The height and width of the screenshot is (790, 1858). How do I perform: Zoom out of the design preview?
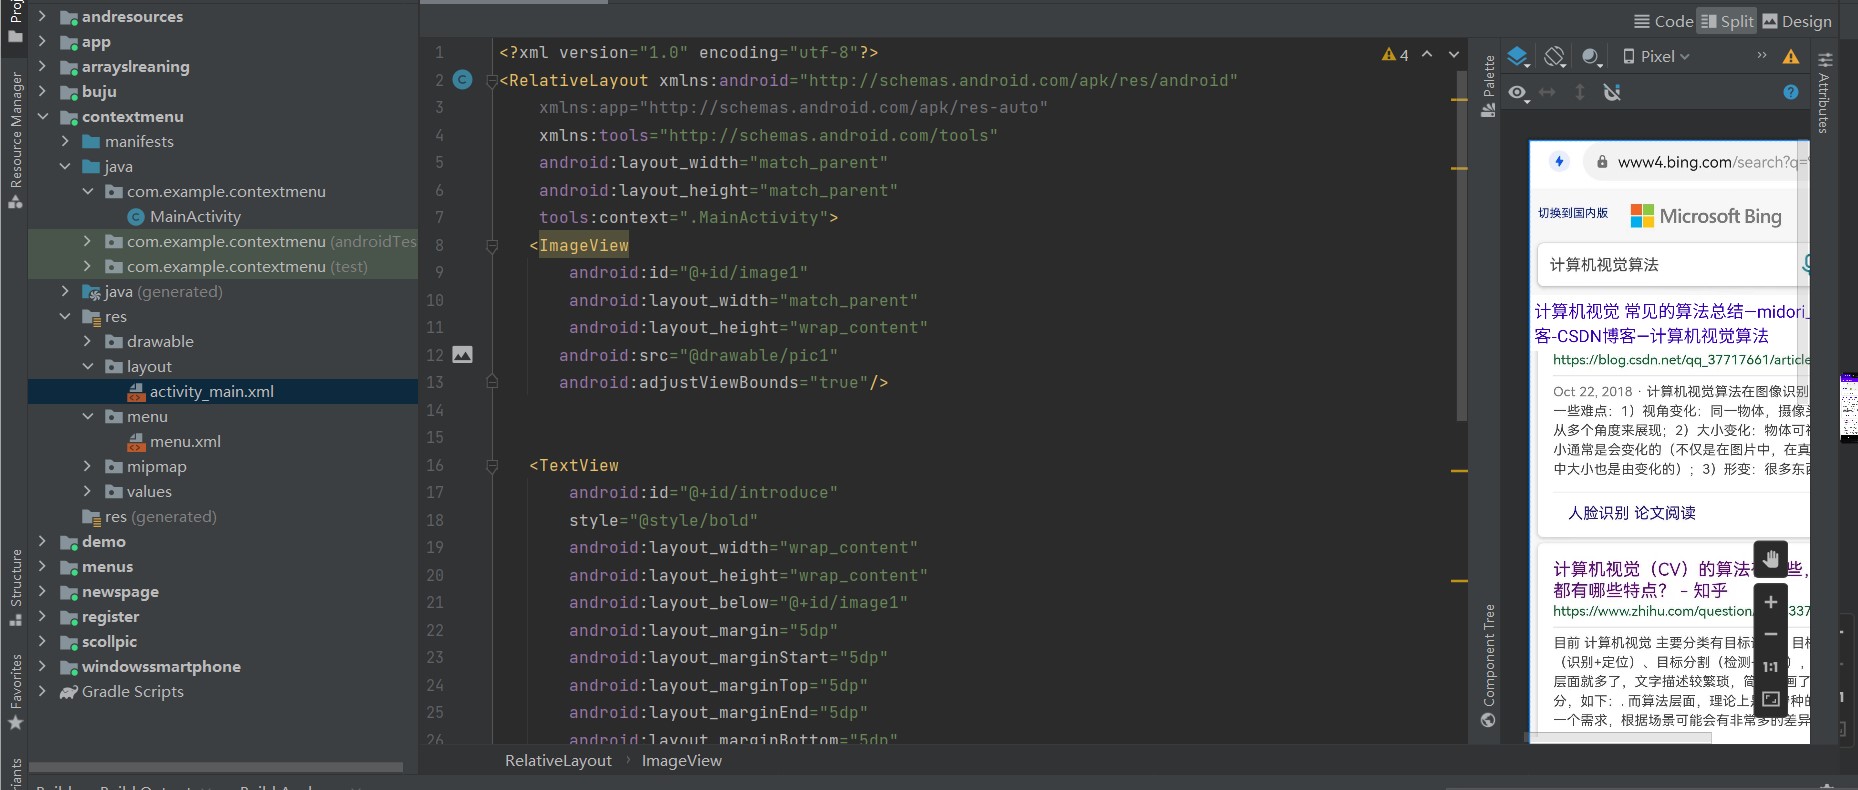tap(1771, 634)
